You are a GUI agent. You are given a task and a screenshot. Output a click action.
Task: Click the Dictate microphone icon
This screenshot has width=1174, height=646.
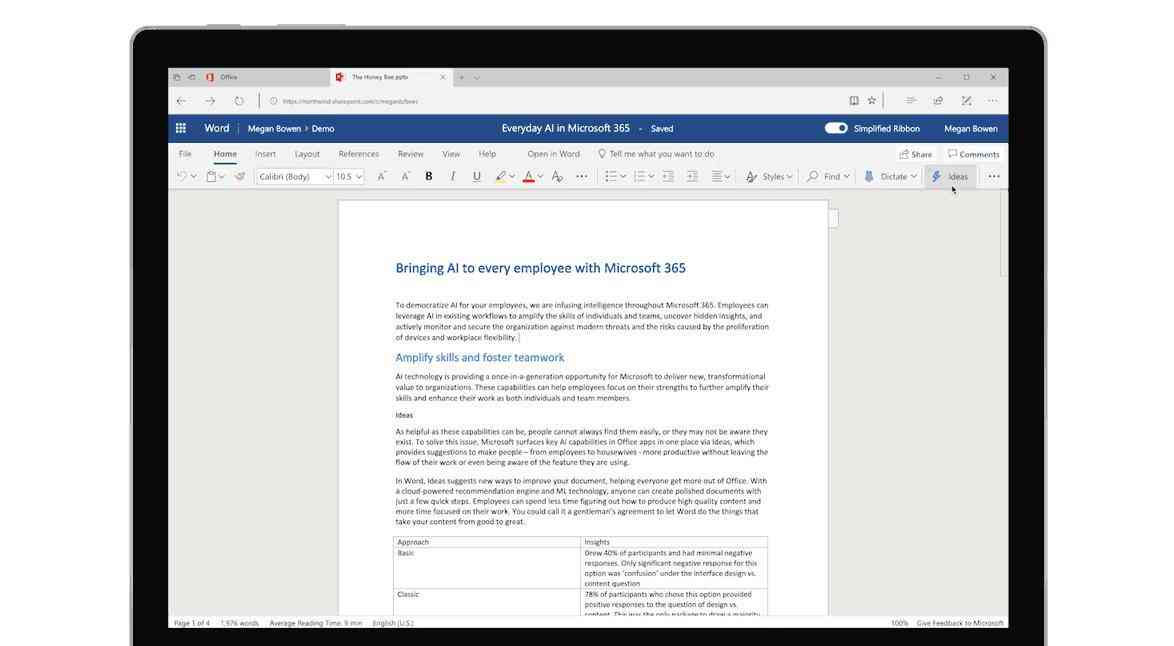coord(869,177)
